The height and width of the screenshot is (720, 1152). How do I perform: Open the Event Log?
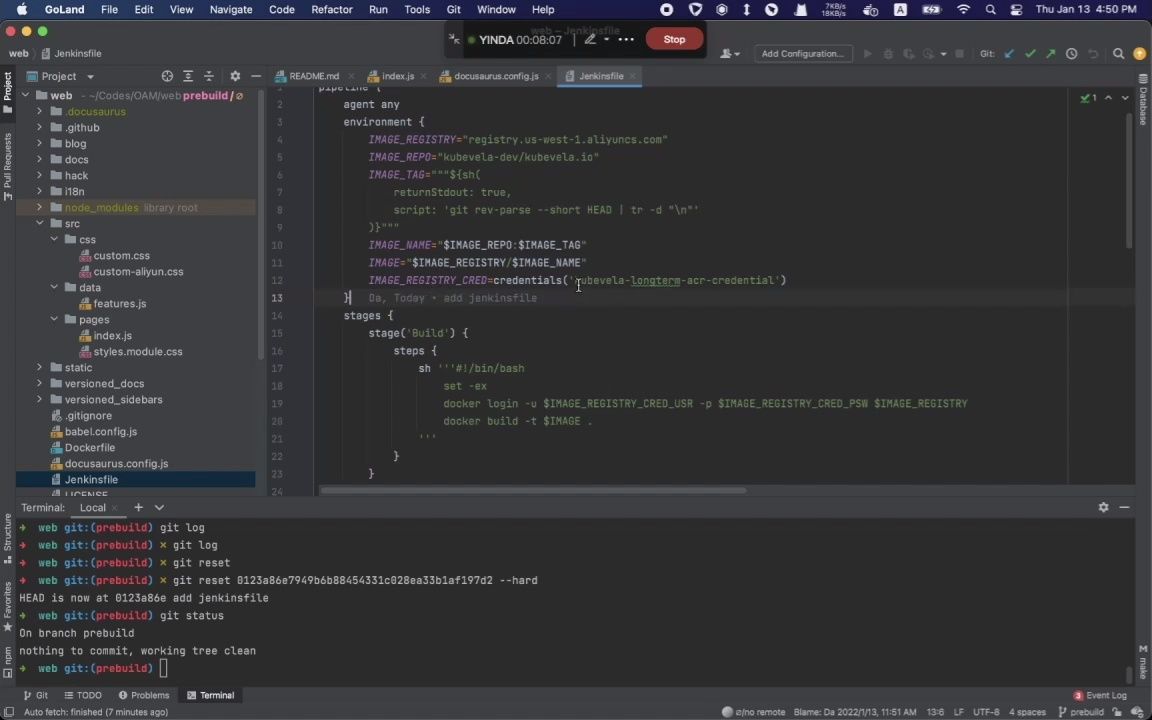click(1105, 695)
